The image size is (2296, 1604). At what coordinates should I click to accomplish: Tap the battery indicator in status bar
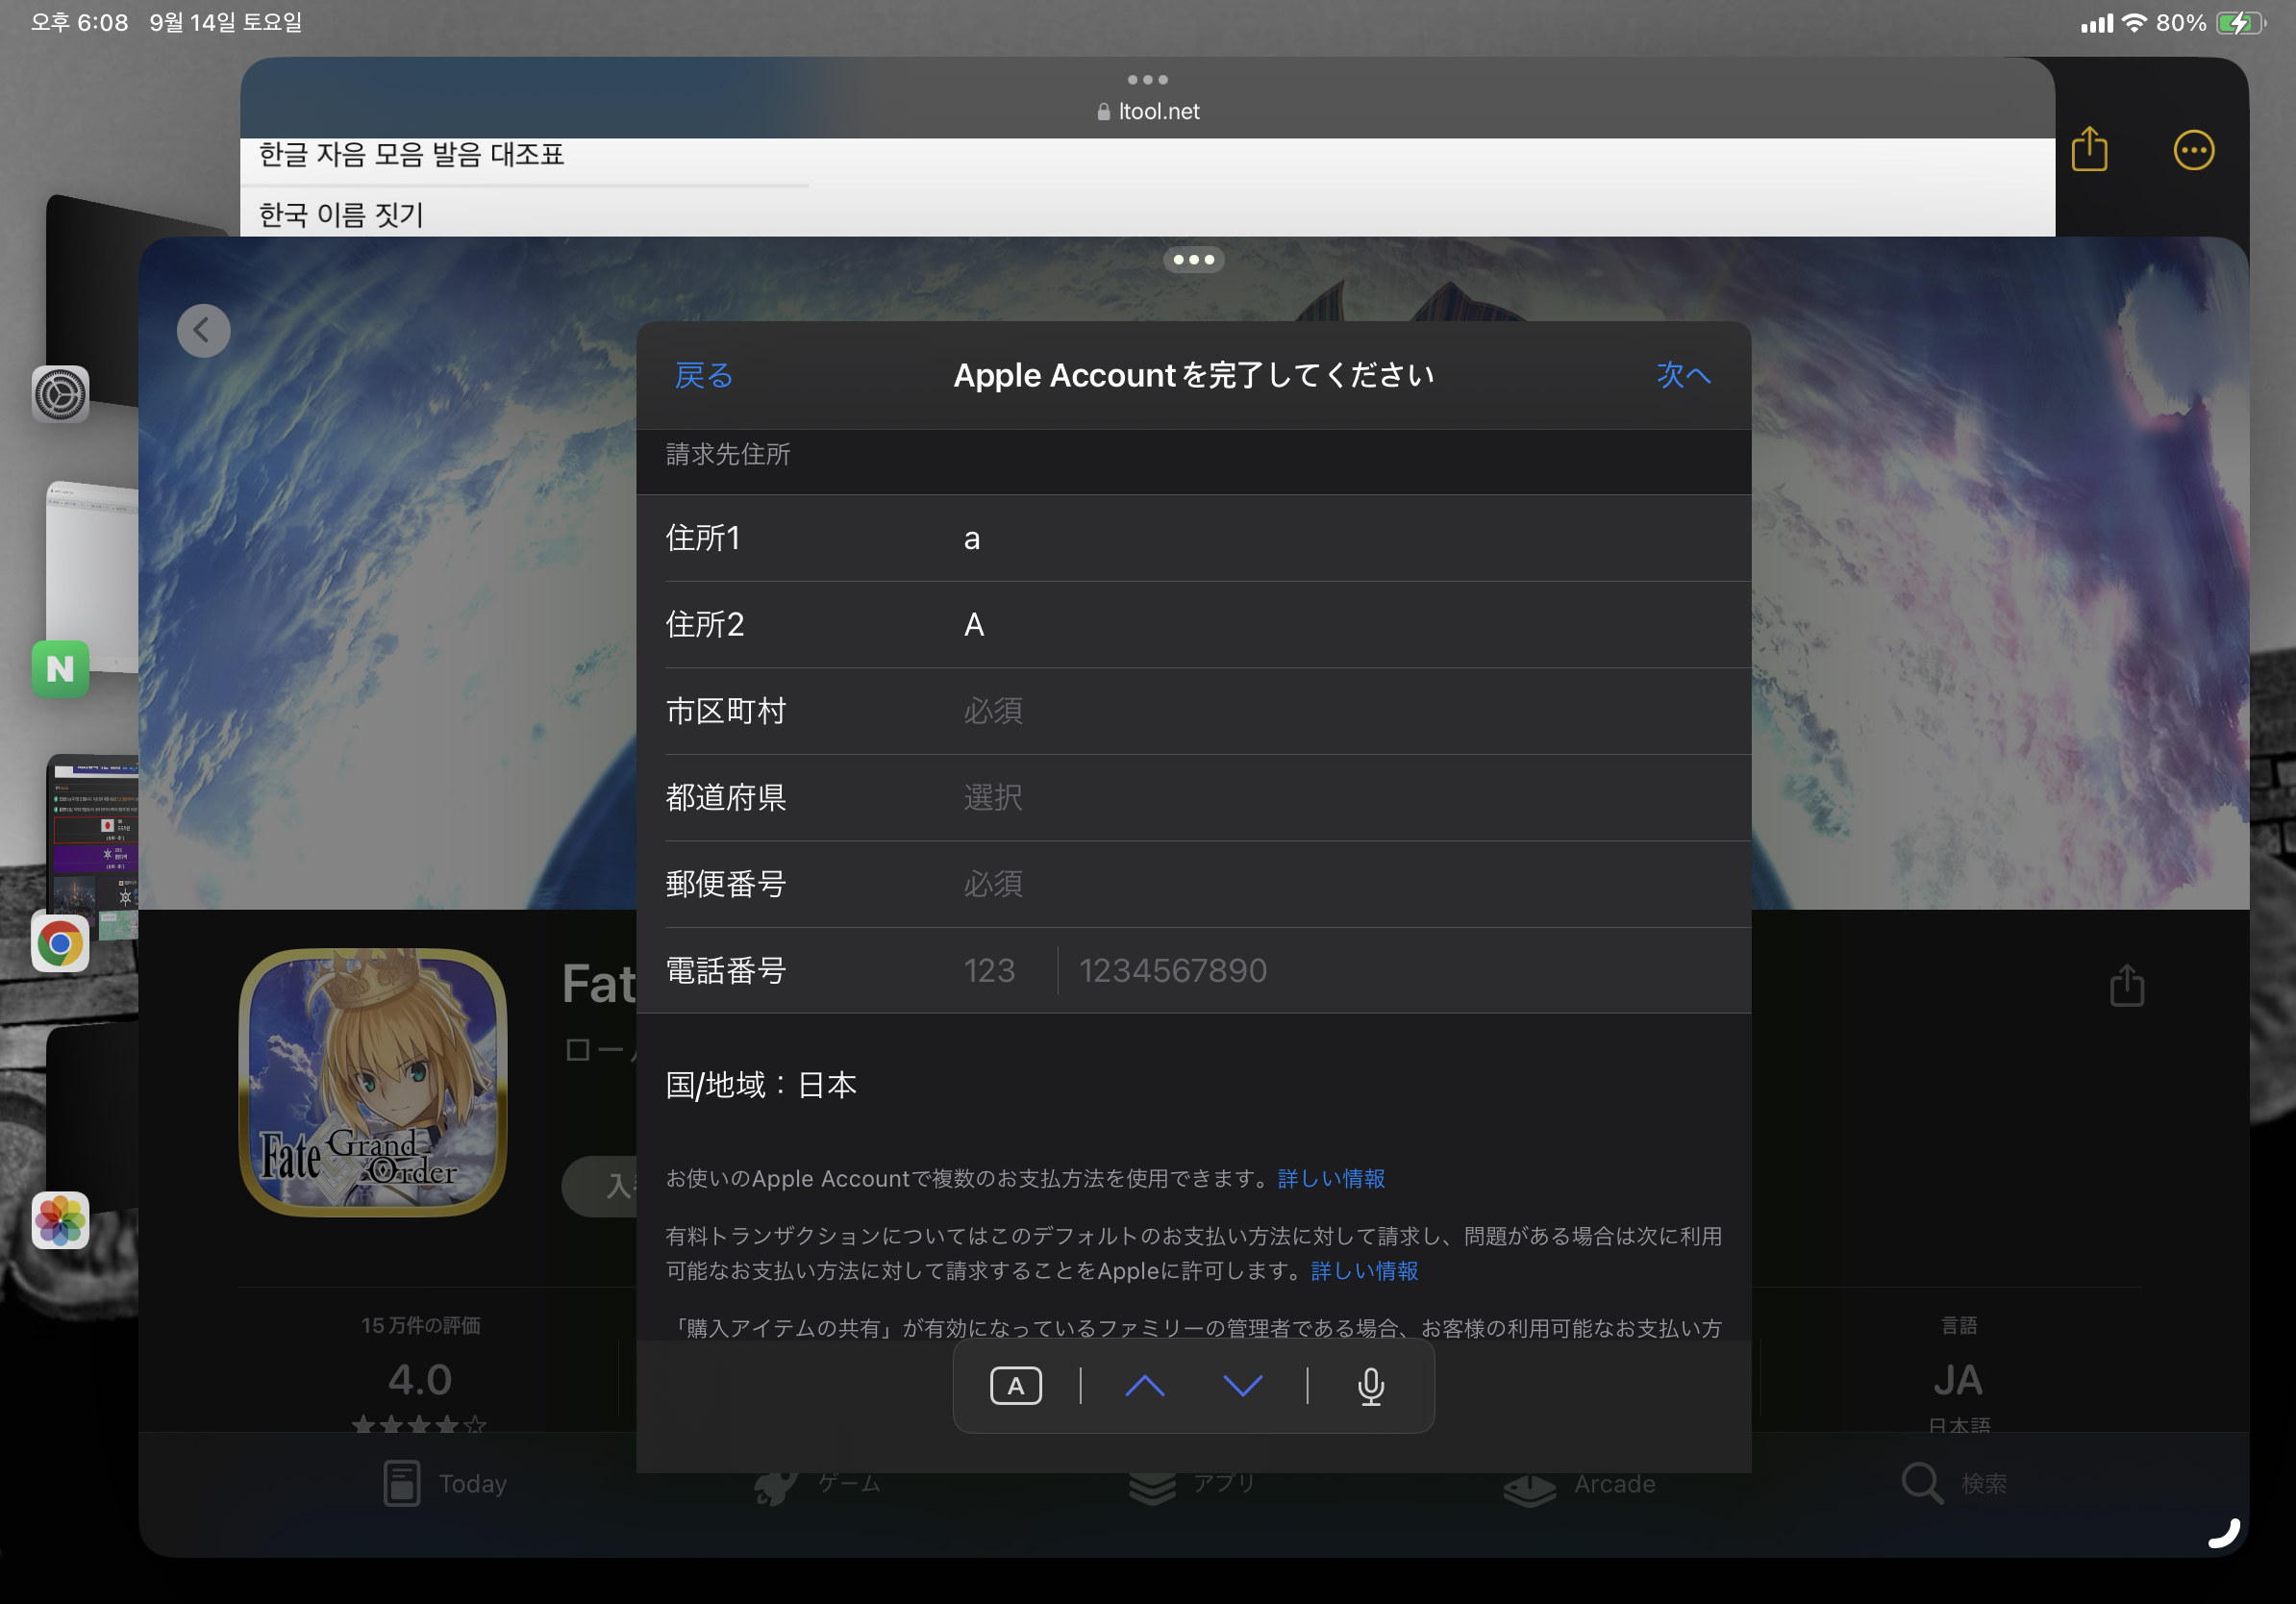click(x=2240, y=23)
